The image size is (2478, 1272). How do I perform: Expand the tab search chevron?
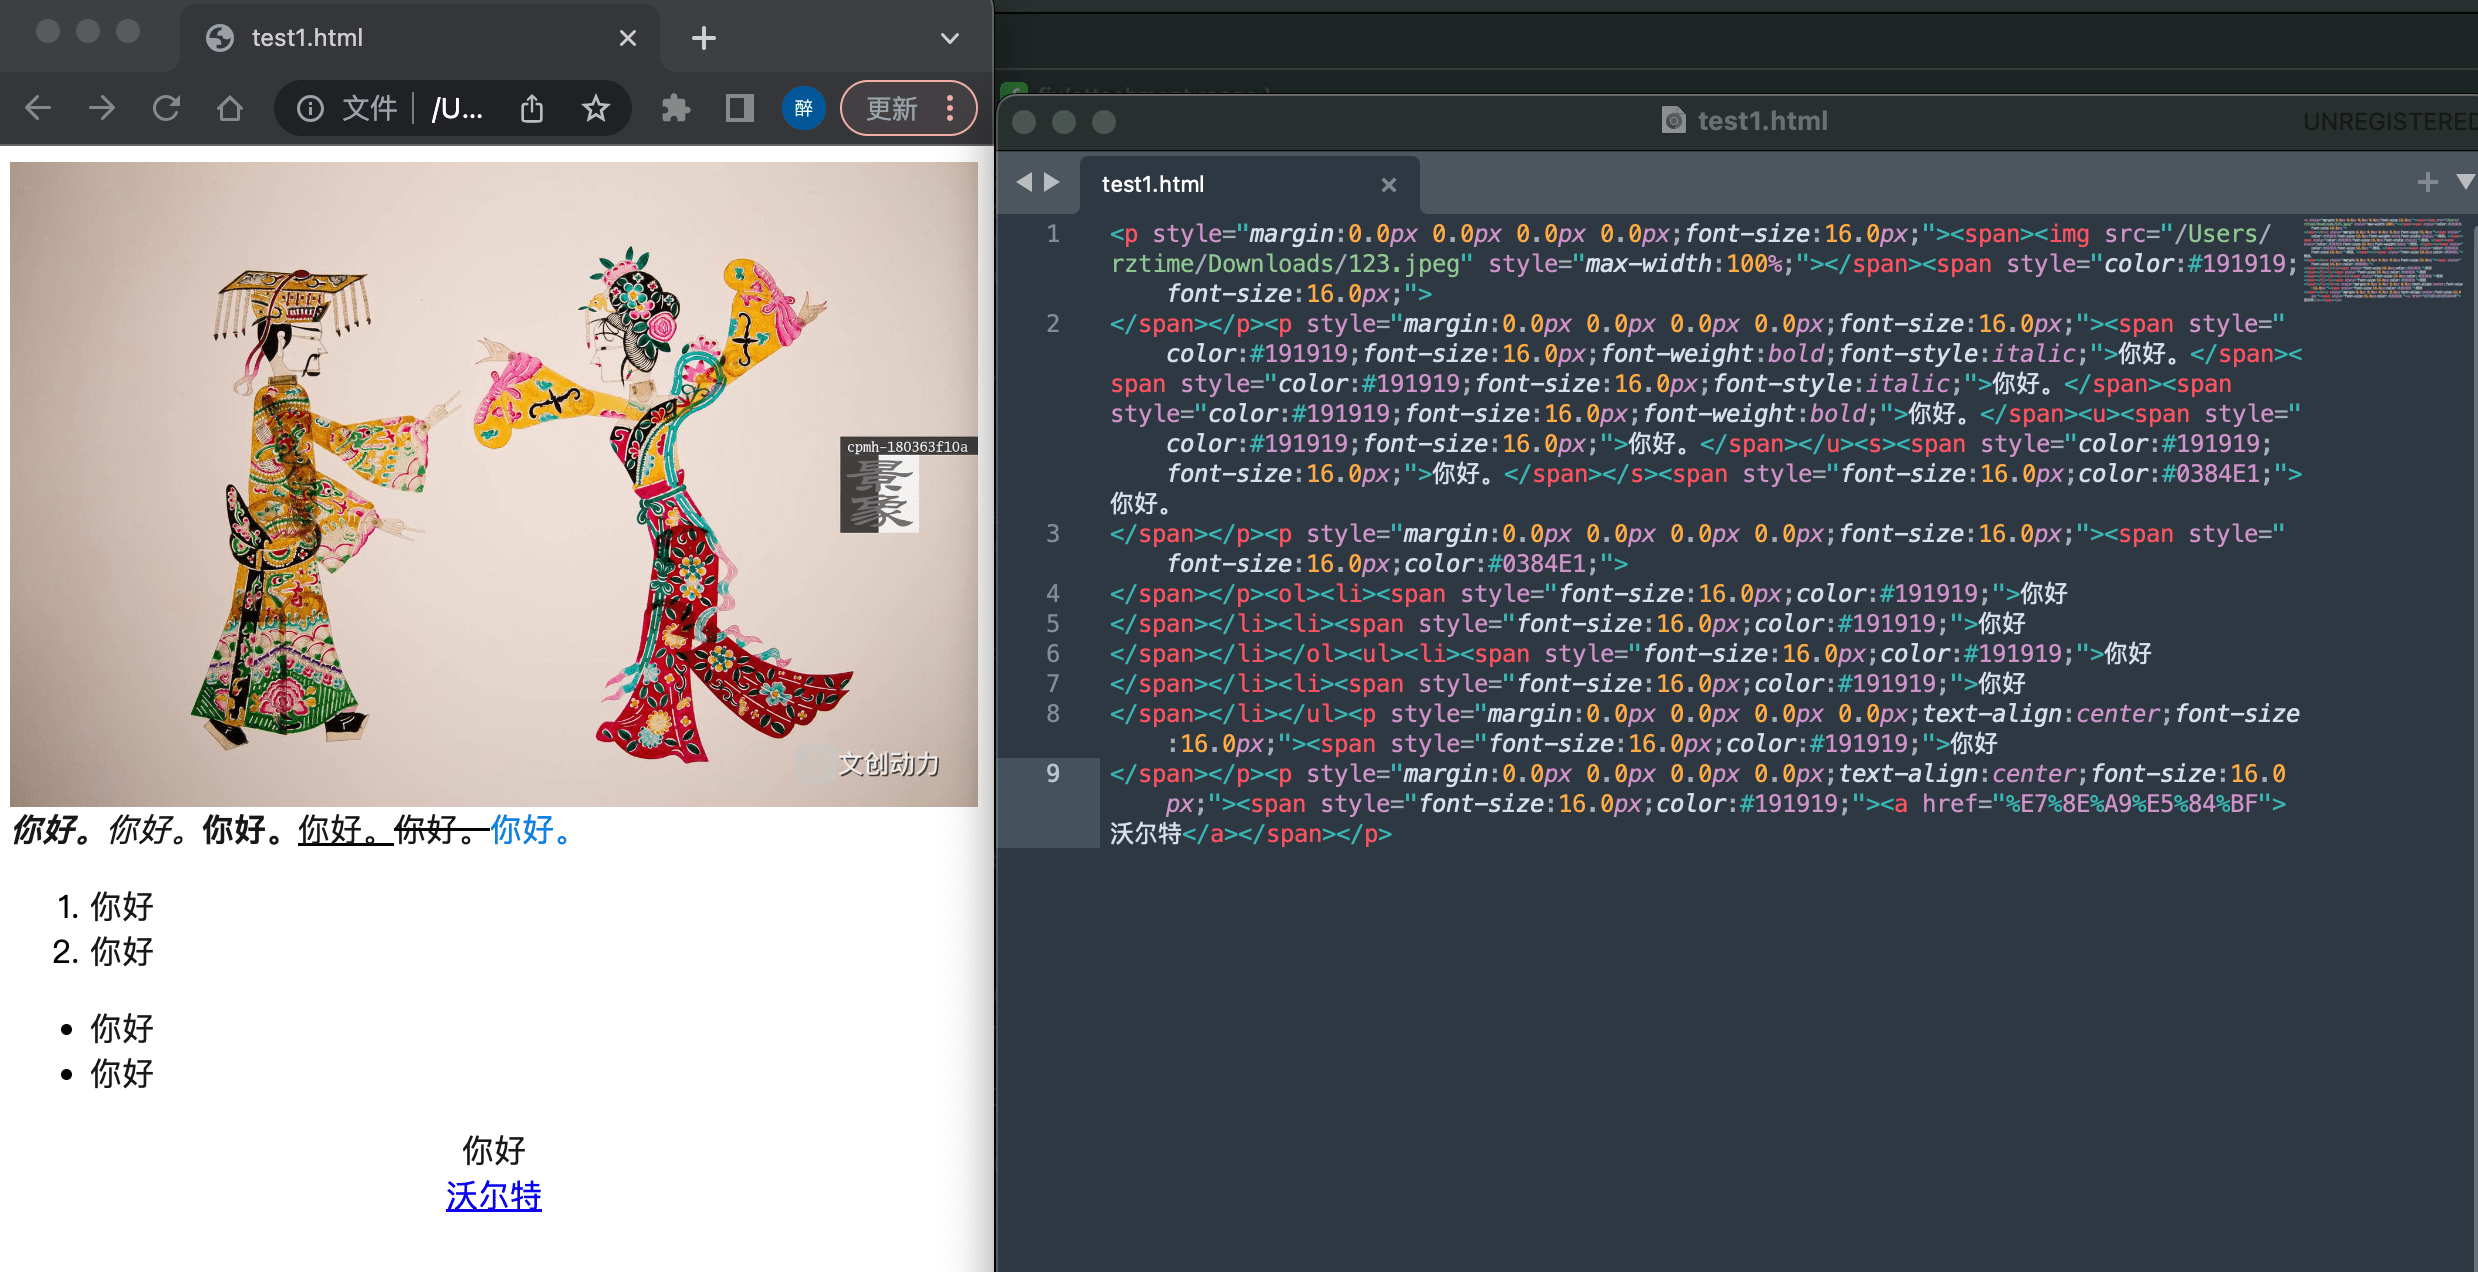(950, 38)
